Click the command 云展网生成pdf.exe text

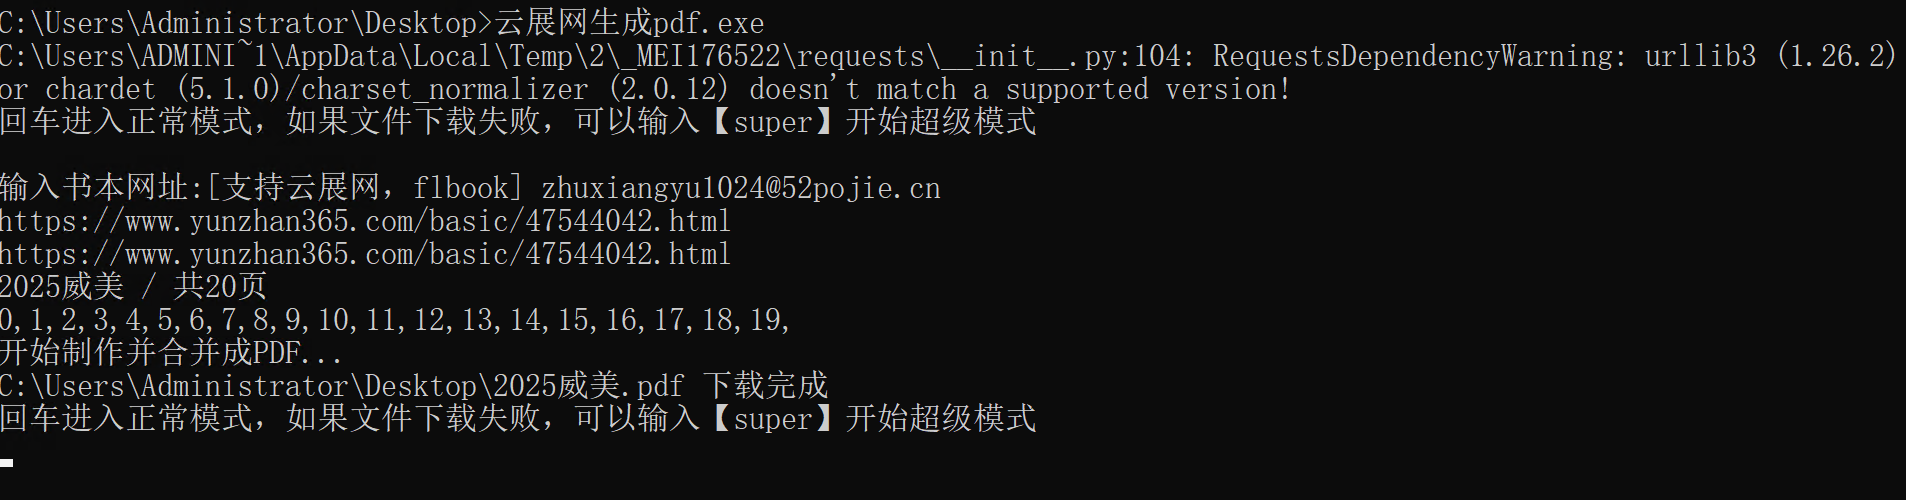pos(629,23)
